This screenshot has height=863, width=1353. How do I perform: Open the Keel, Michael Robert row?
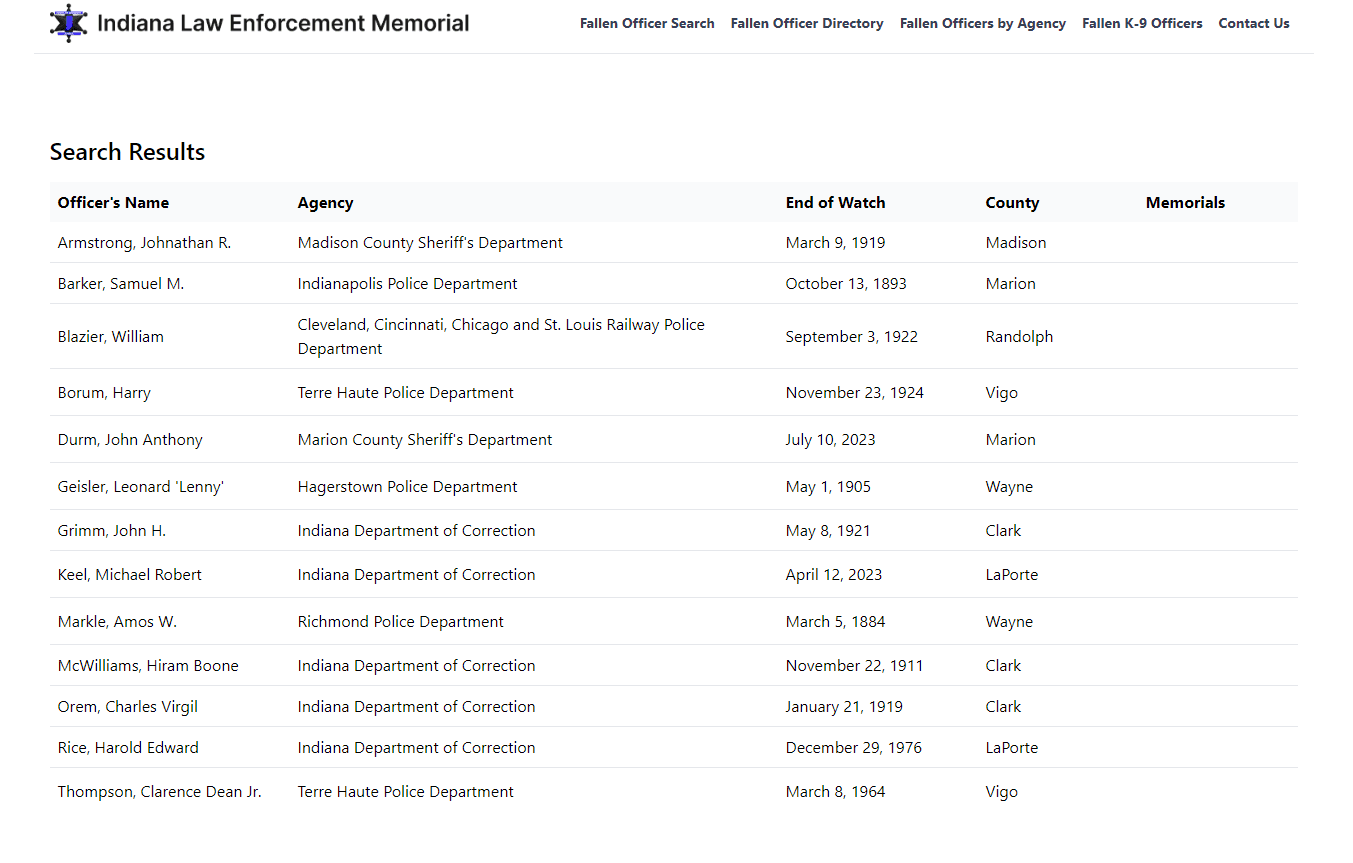(x=130, y=575)
